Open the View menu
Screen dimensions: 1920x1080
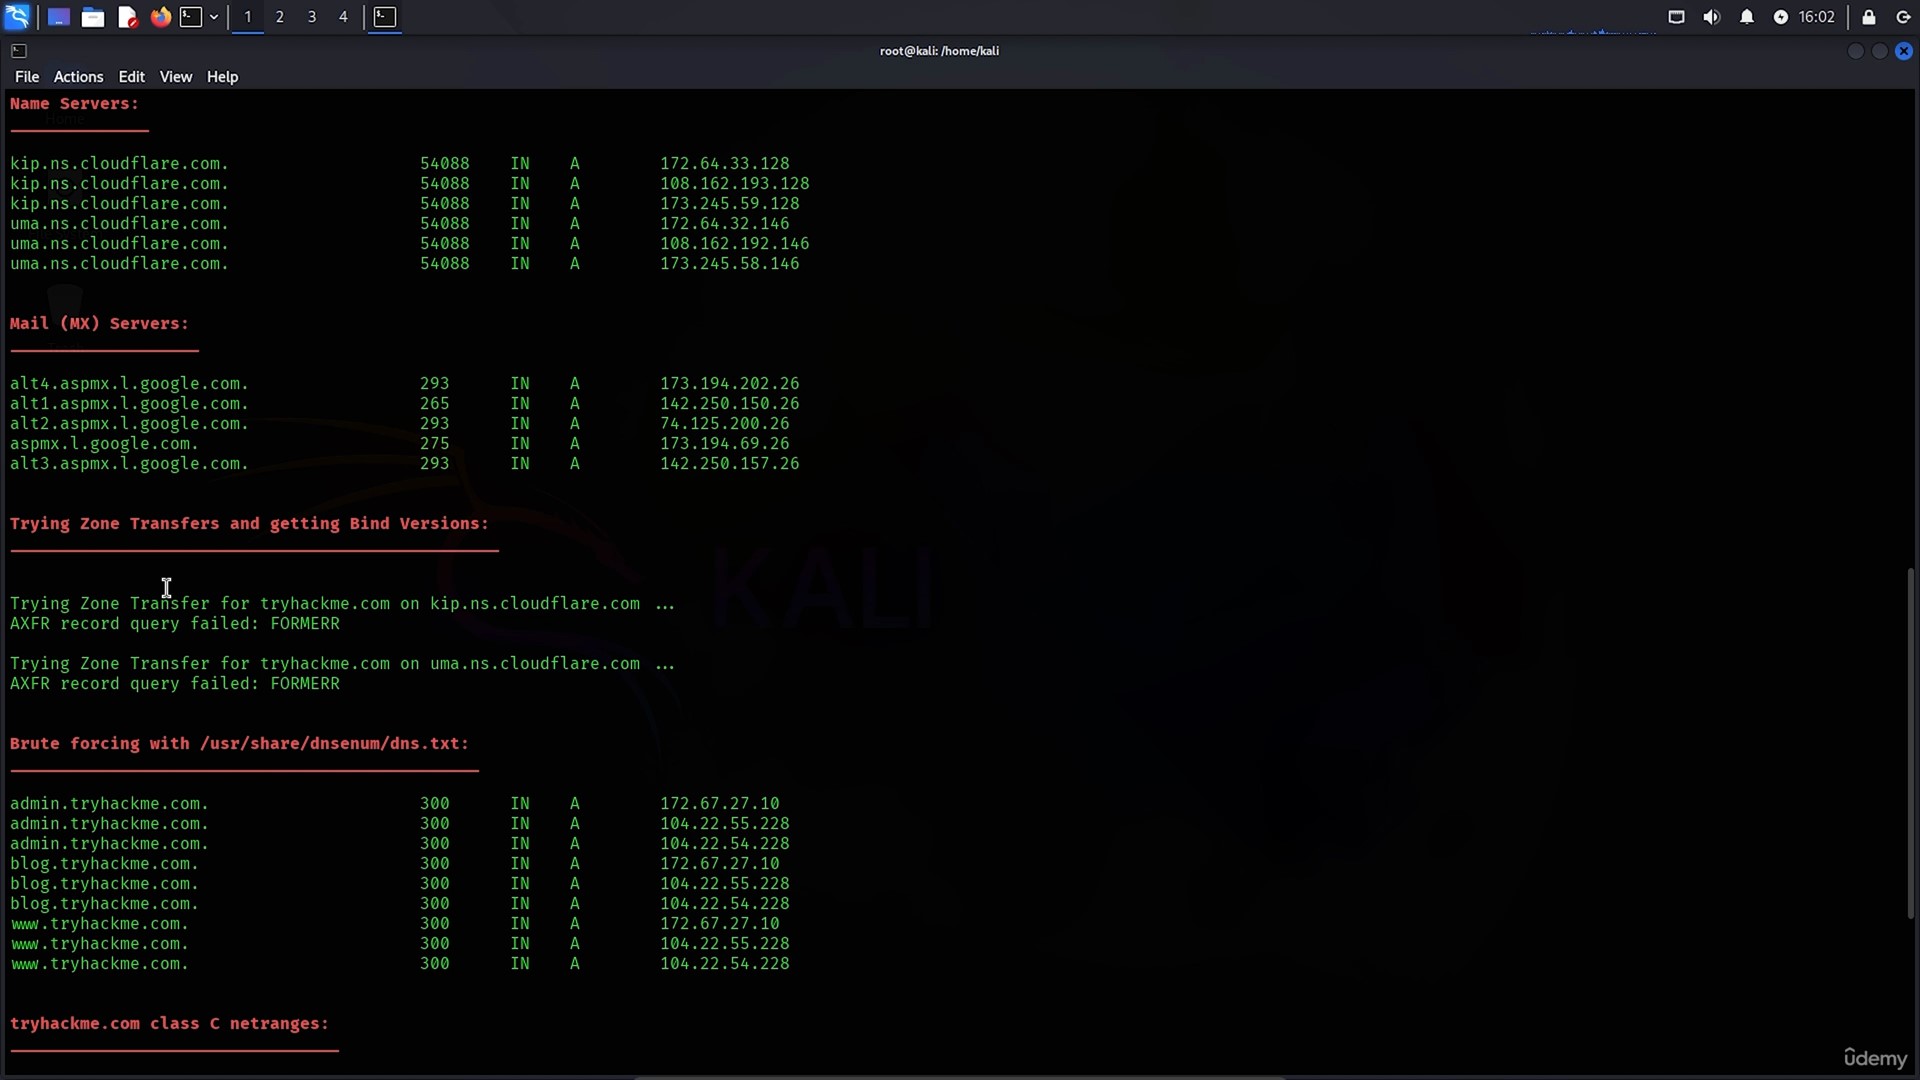(x=175, y=77)
